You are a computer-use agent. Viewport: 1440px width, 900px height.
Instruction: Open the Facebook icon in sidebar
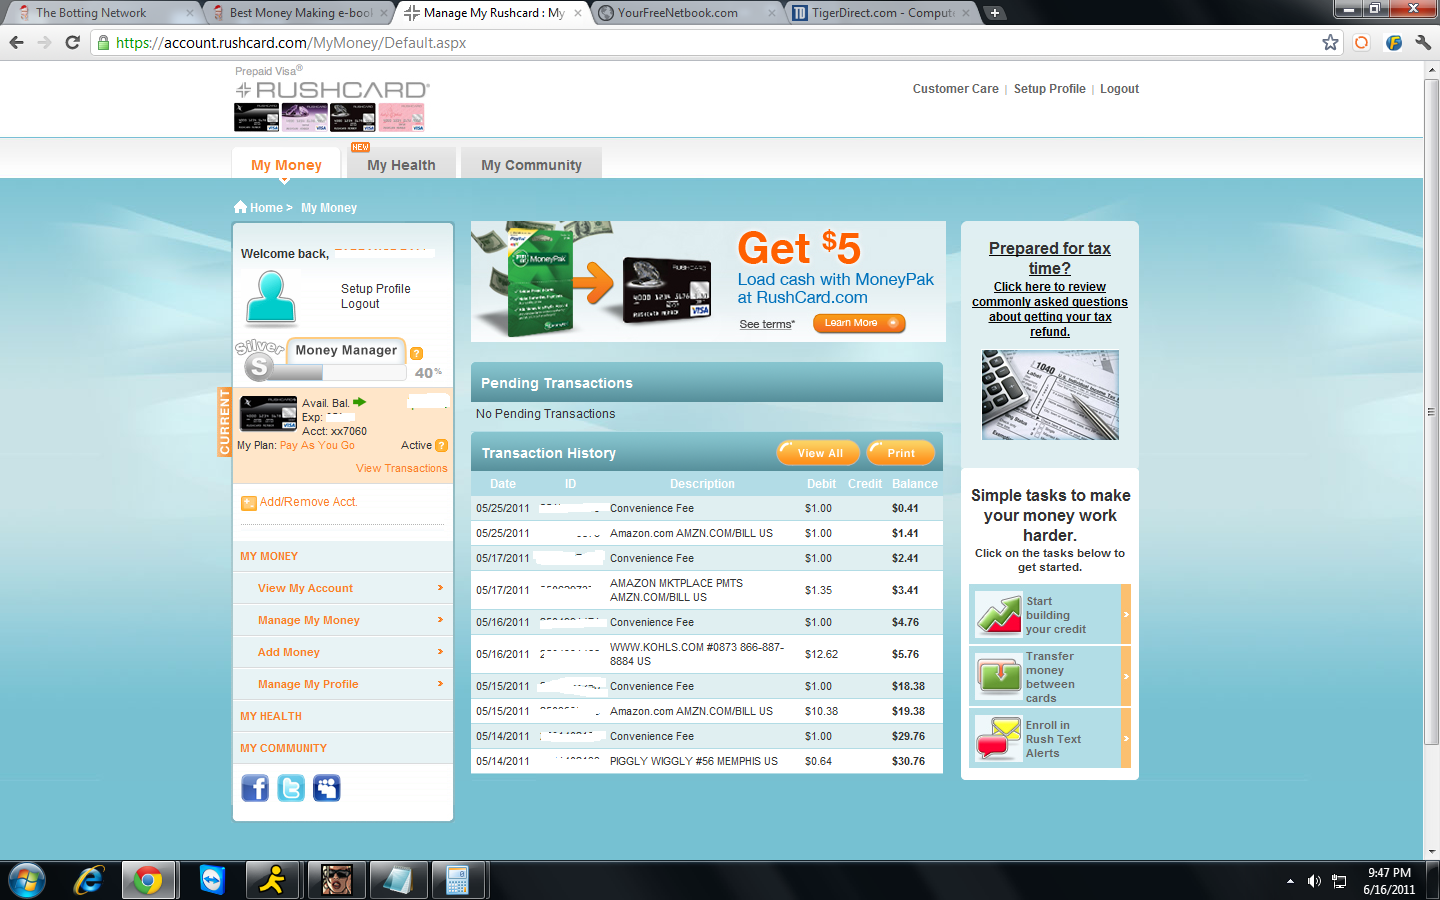pyautogui.click(x=255, y=788)
